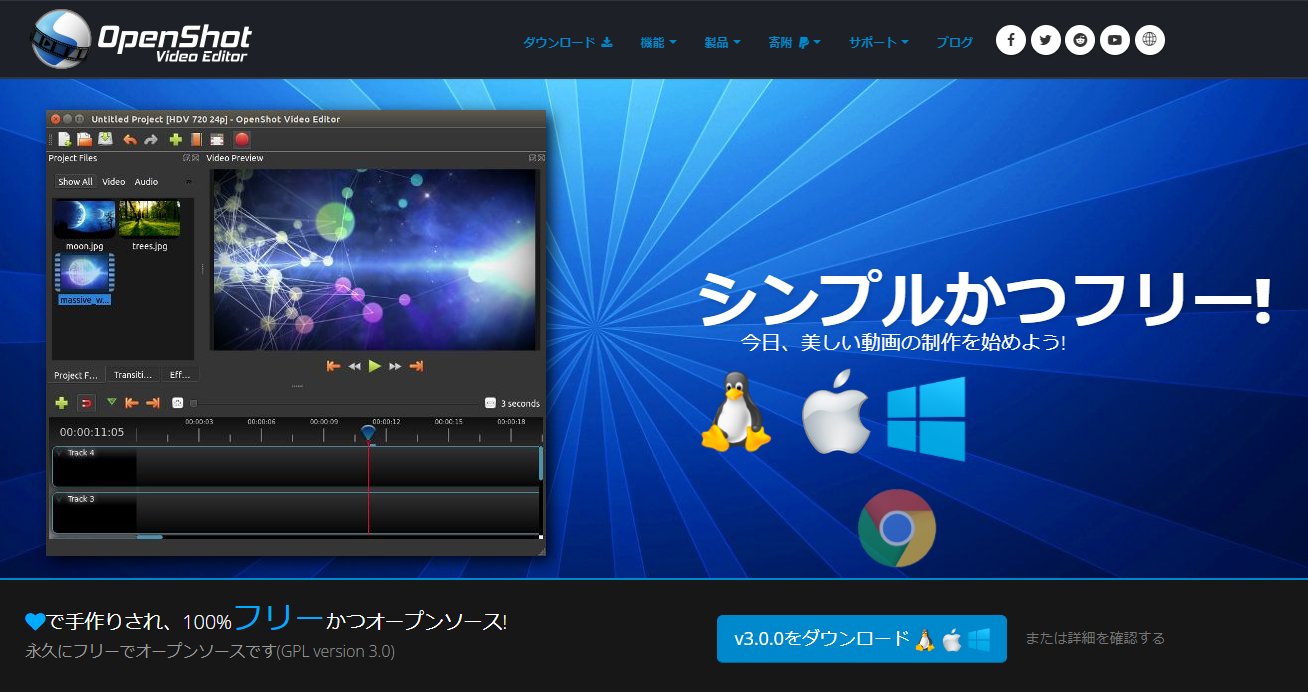Click New Project icon in editor toolbar

coord(65,139)
